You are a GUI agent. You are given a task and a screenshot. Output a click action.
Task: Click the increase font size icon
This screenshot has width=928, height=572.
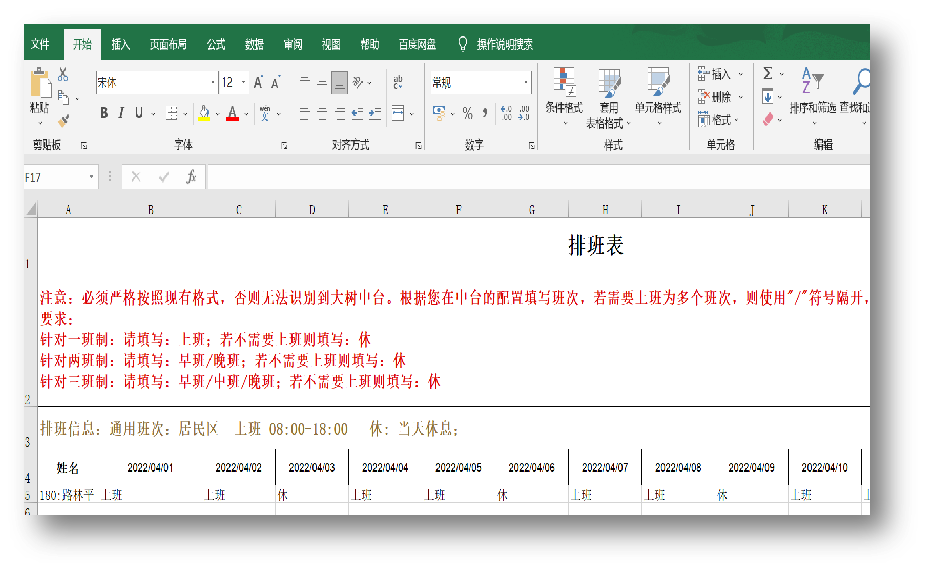pyautogui.click(x=258, y=82)
